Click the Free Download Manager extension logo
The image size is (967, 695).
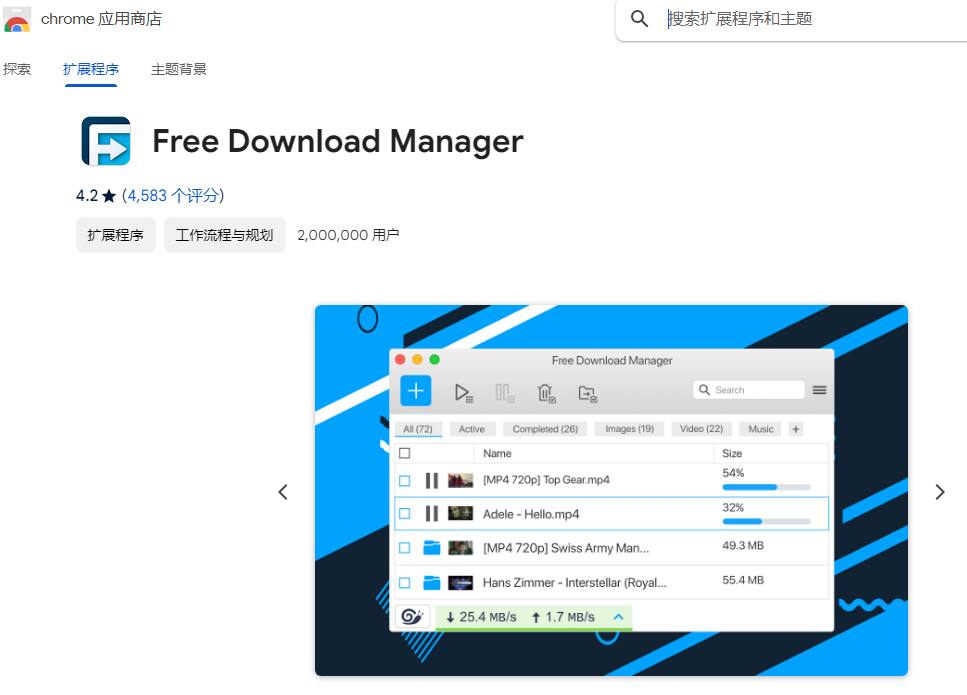pos(106,141)
